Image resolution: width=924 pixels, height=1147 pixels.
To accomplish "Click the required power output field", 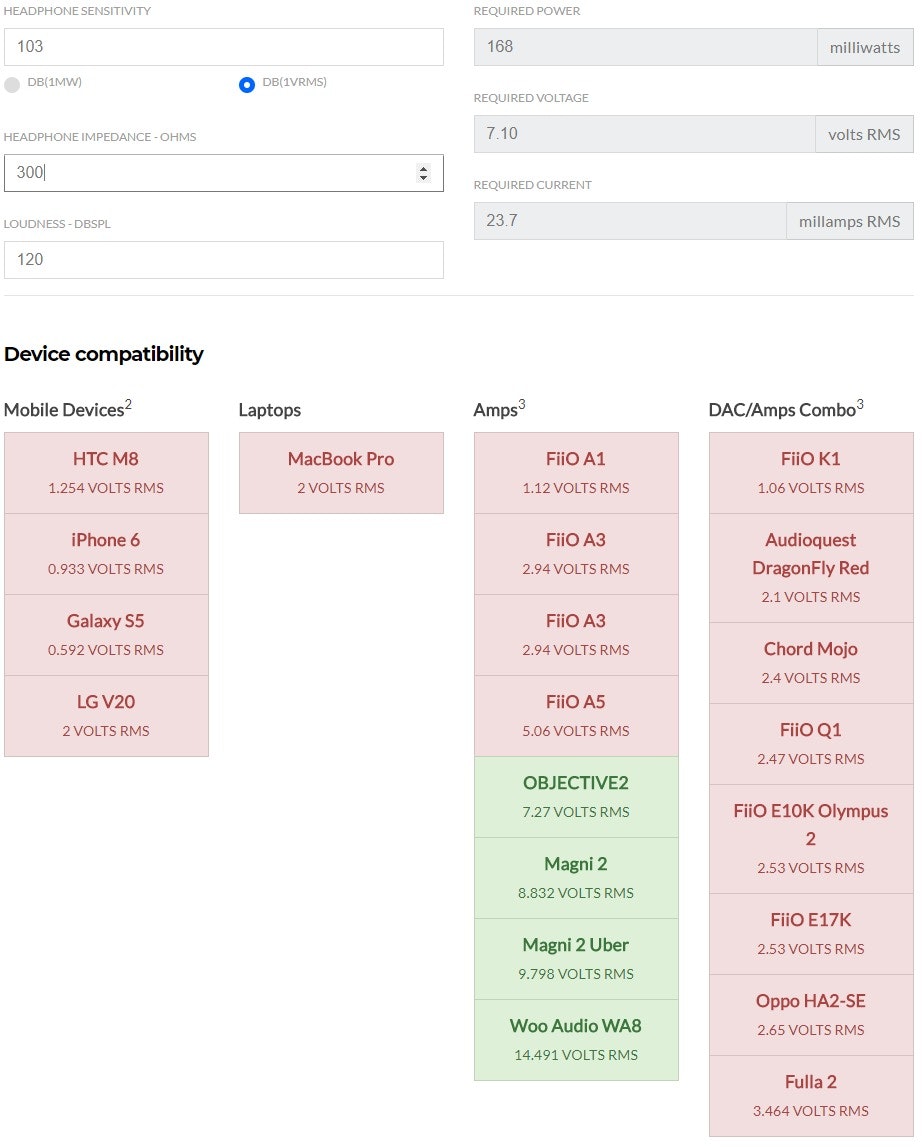I will (x=645, y=47).
